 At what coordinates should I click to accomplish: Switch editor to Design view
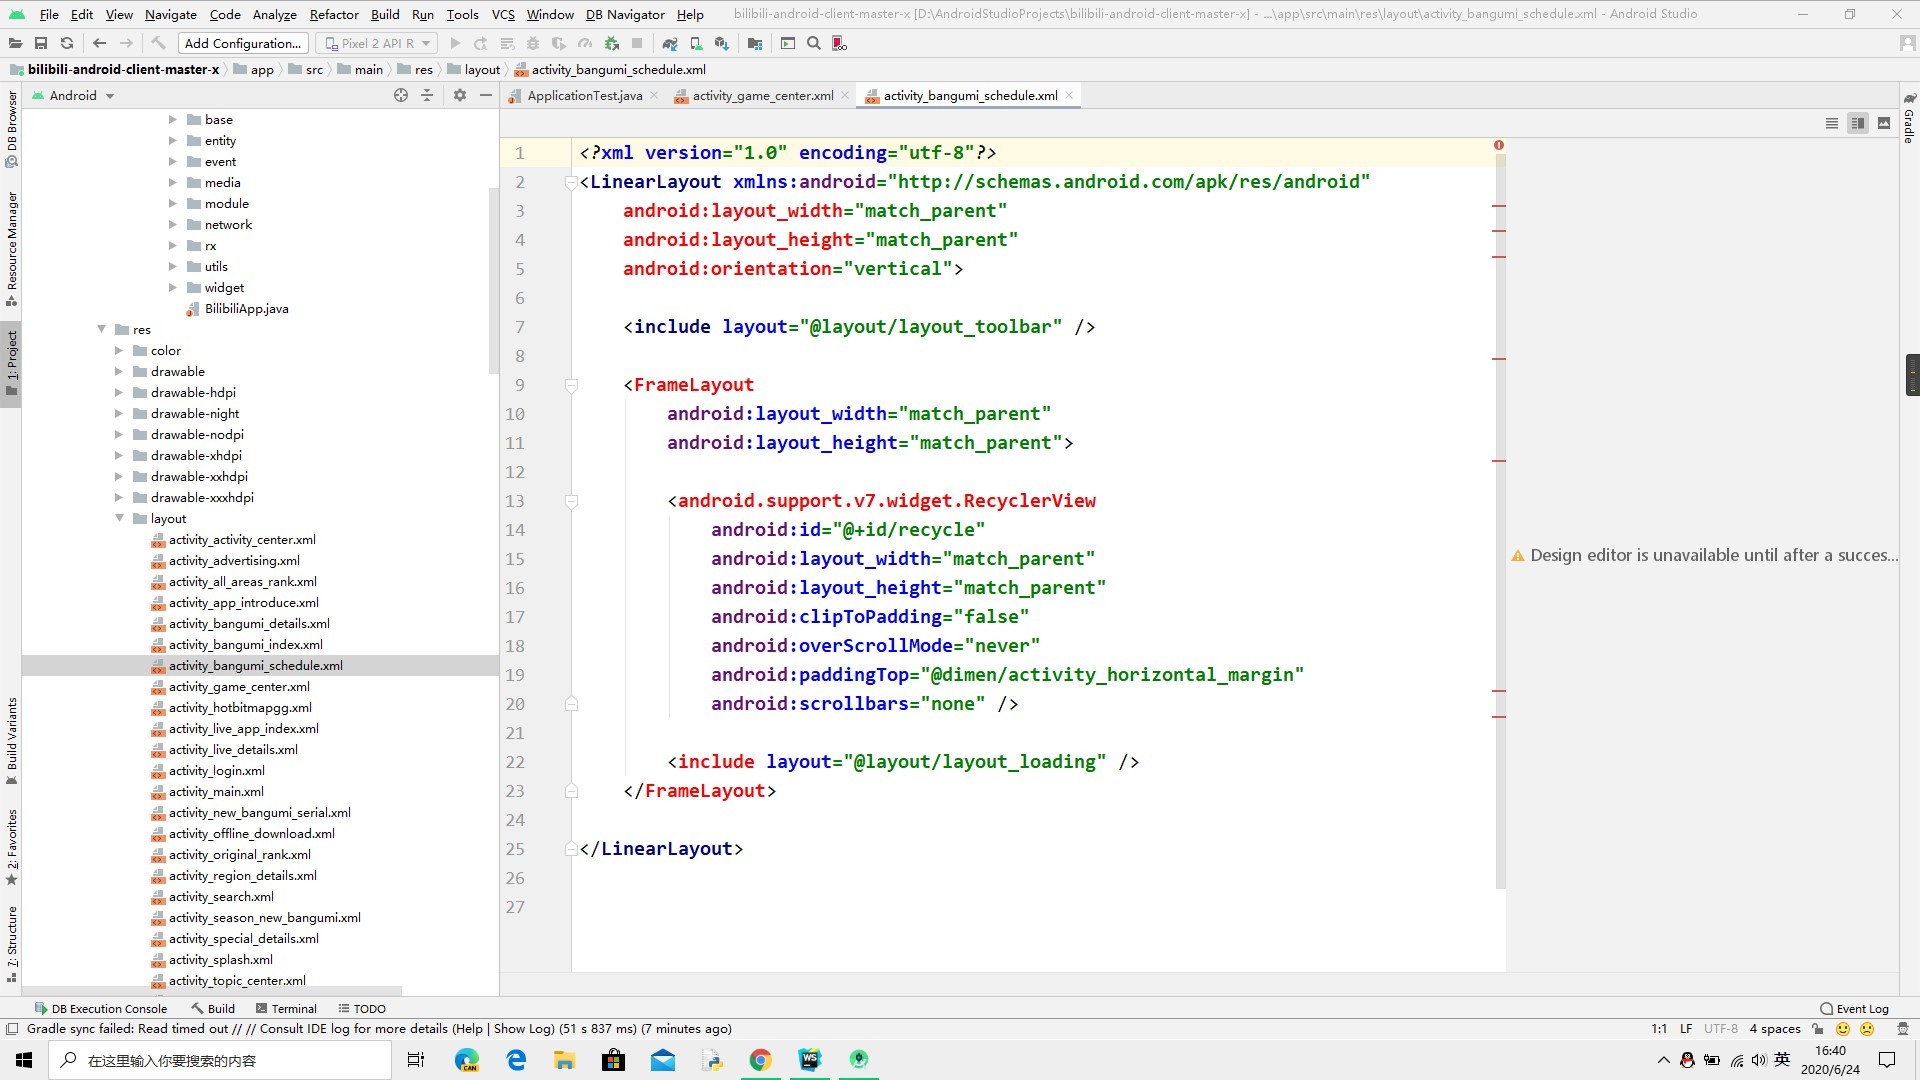1884,123
